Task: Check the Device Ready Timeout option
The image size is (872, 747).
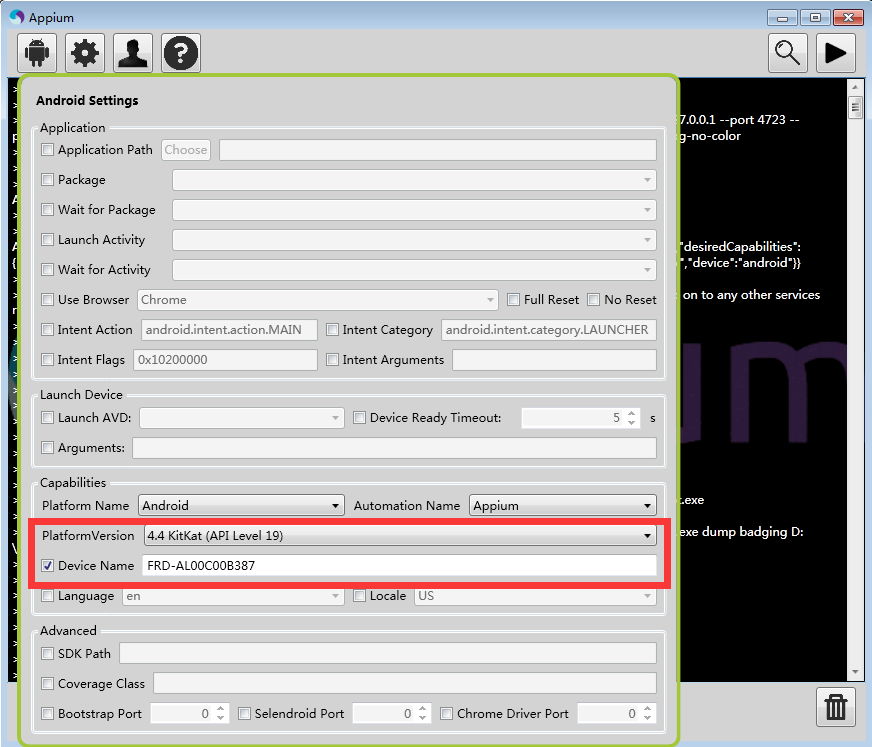Action: pos(360,418)
